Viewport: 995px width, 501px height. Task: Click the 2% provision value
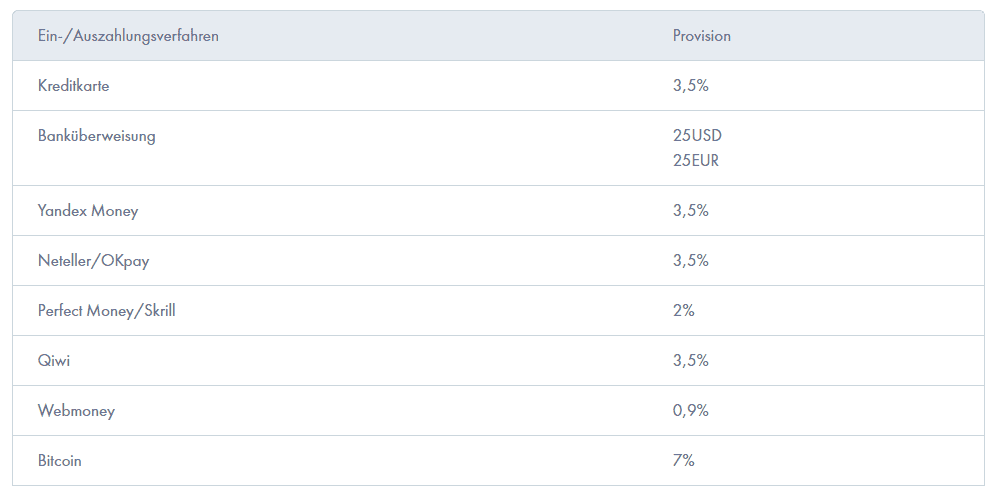(x=683, y=310)
